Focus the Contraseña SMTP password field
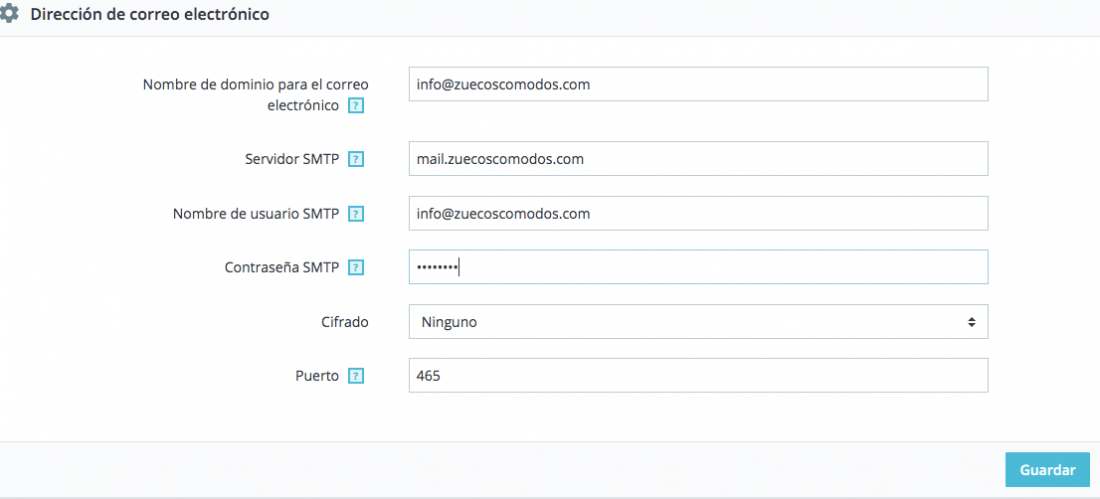 (x=698, y=267)
